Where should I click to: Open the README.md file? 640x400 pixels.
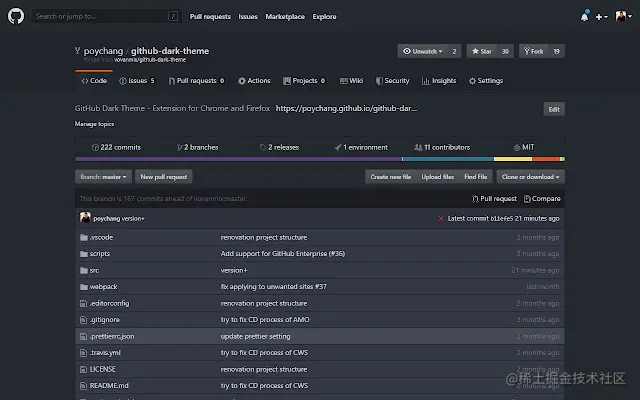pos(109,386)
